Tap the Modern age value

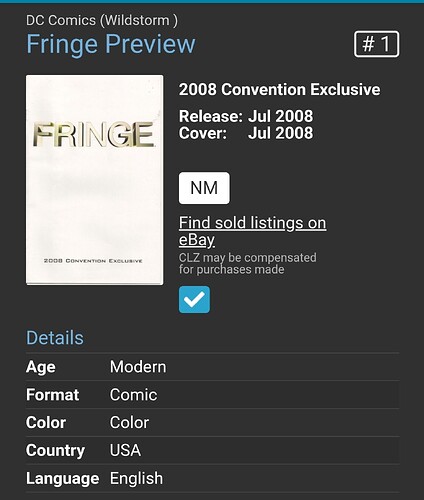pyautogui.click(x=138, y=367)
